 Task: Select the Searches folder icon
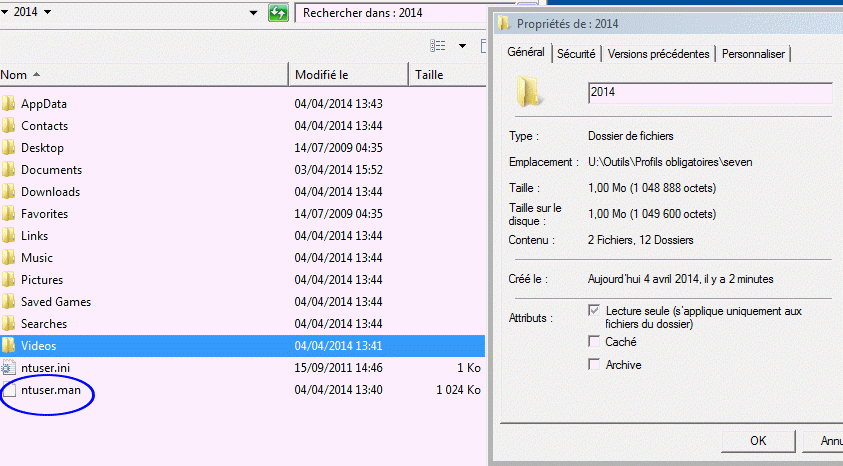[x=8, y=324]
